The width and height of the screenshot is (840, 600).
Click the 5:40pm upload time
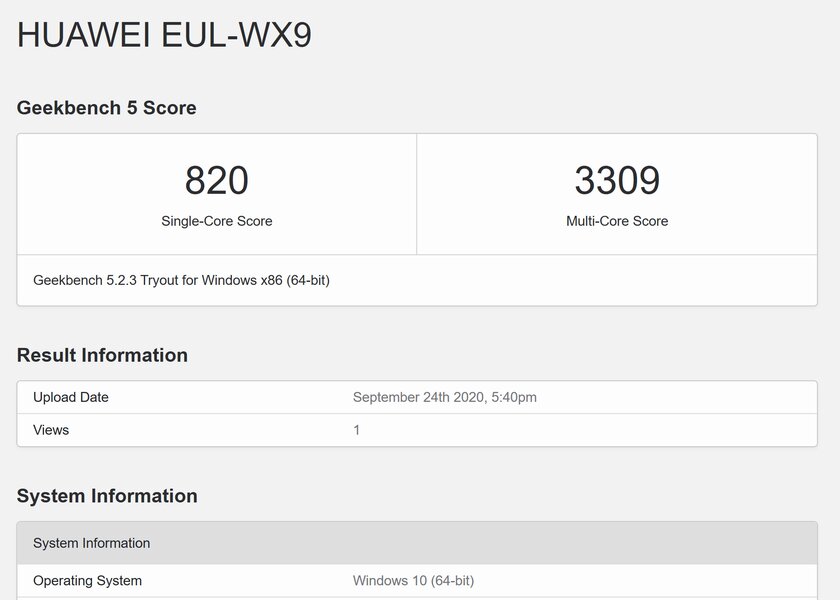point(514,397)
